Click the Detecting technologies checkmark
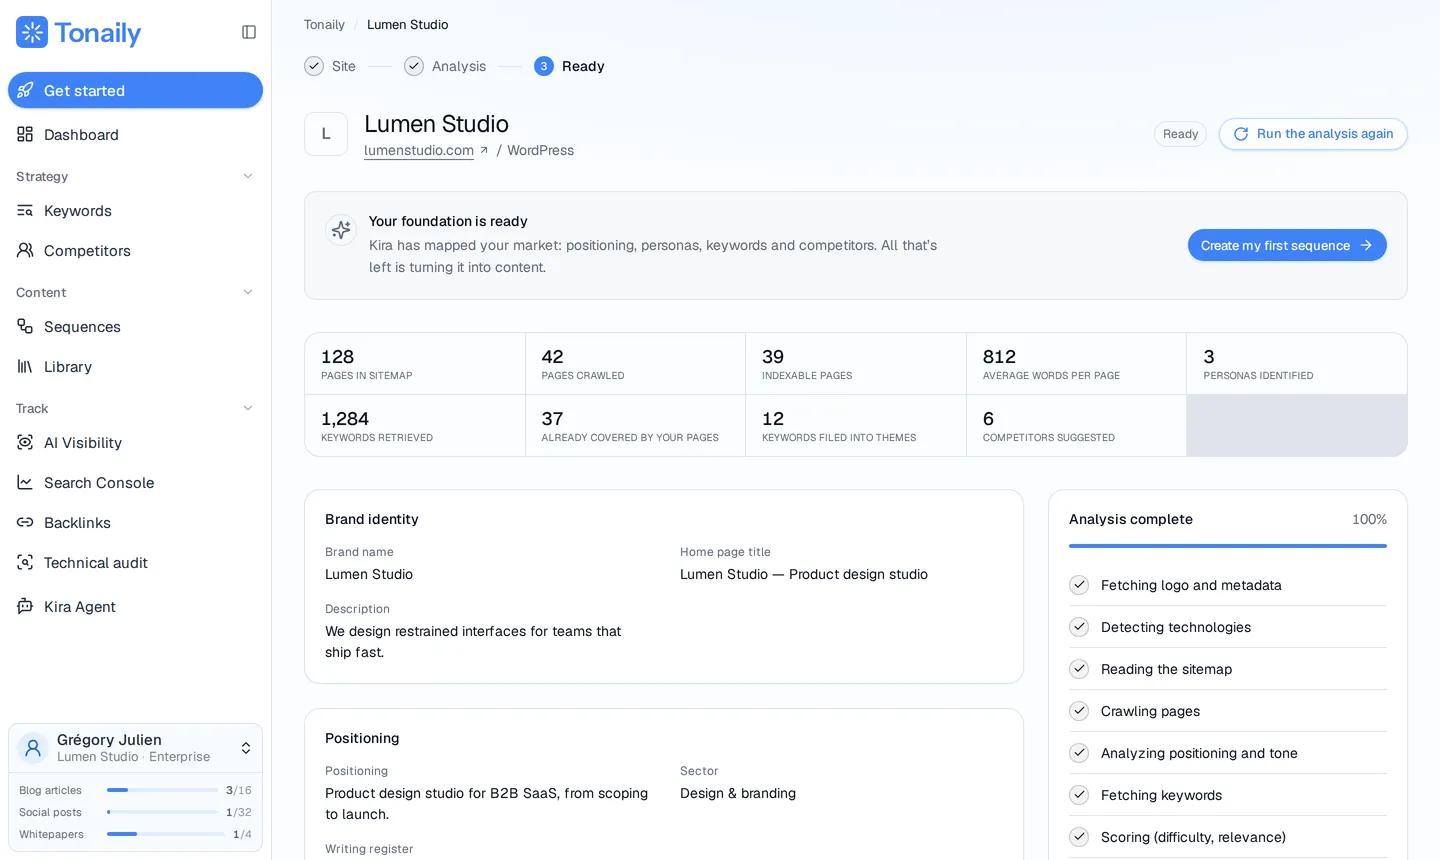This screenshot has width=1440, height=860. pos(1079,627)
